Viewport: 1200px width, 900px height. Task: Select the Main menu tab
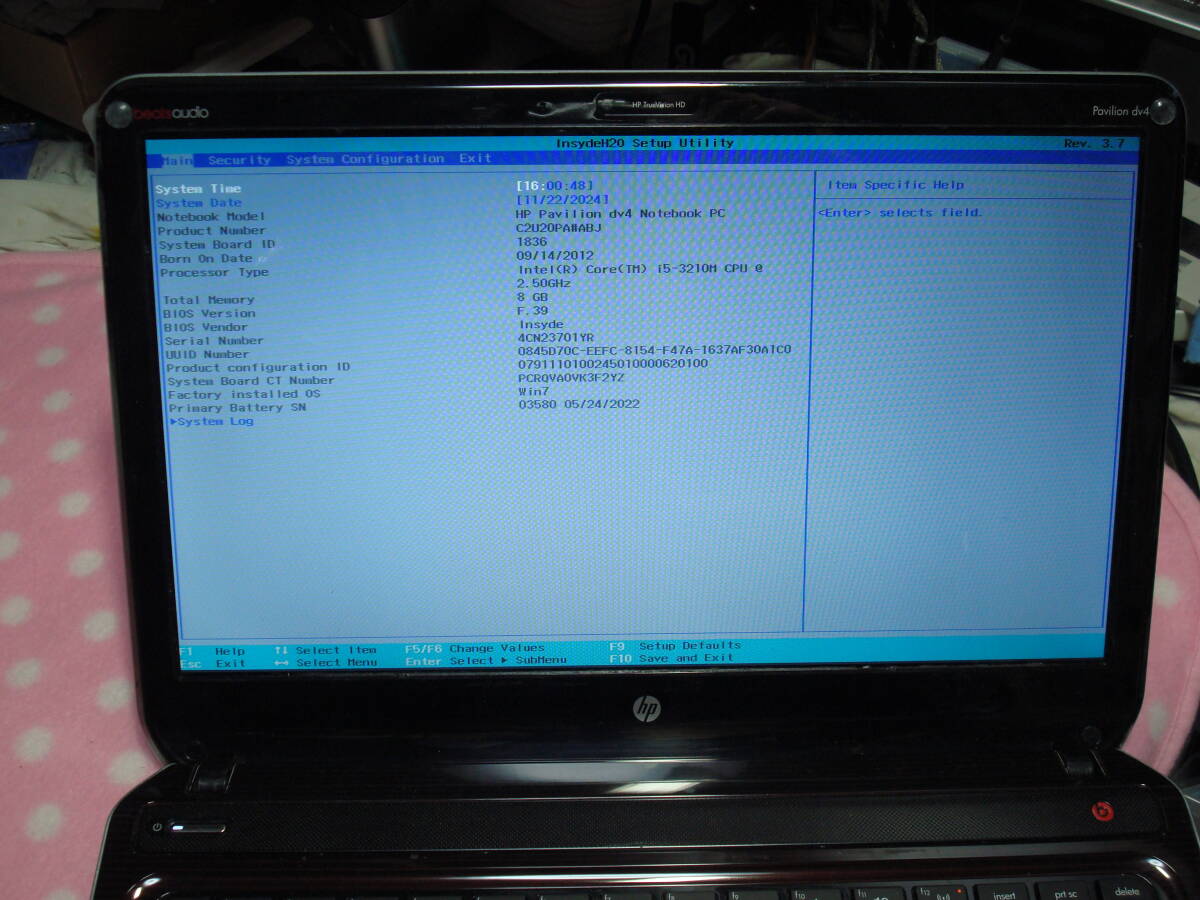(x=177, y=160)
